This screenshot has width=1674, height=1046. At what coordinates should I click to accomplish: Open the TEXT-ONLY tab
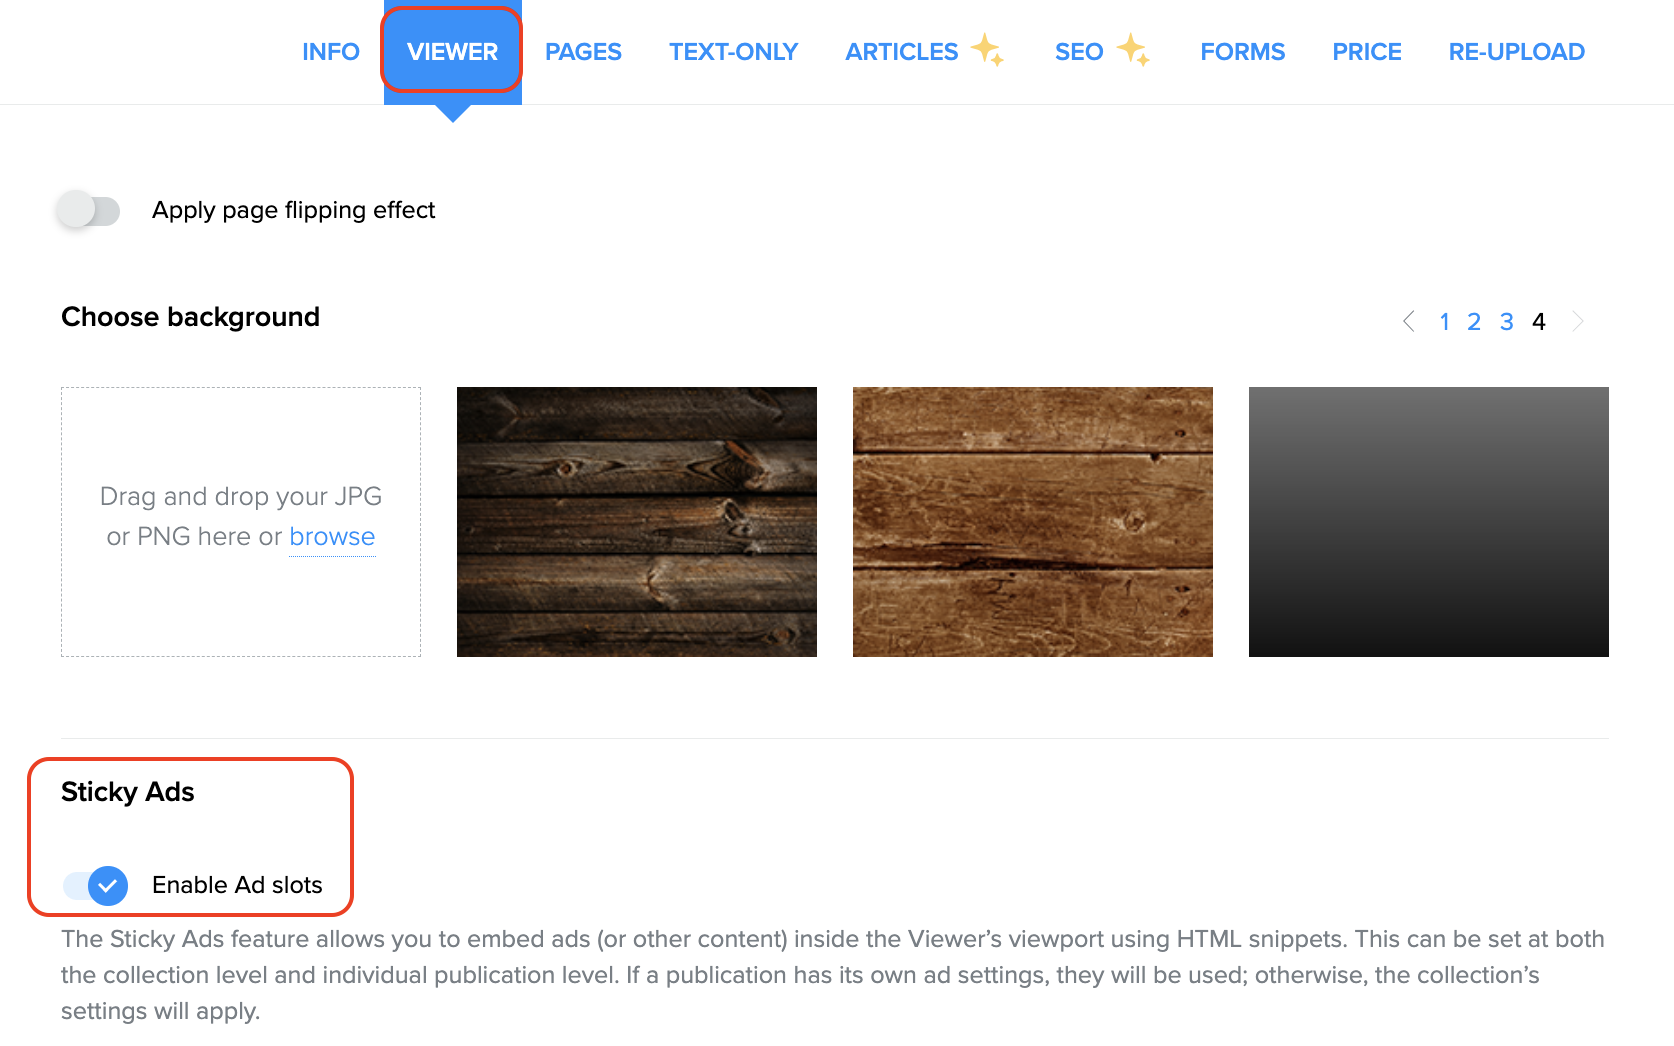[733, 52]
